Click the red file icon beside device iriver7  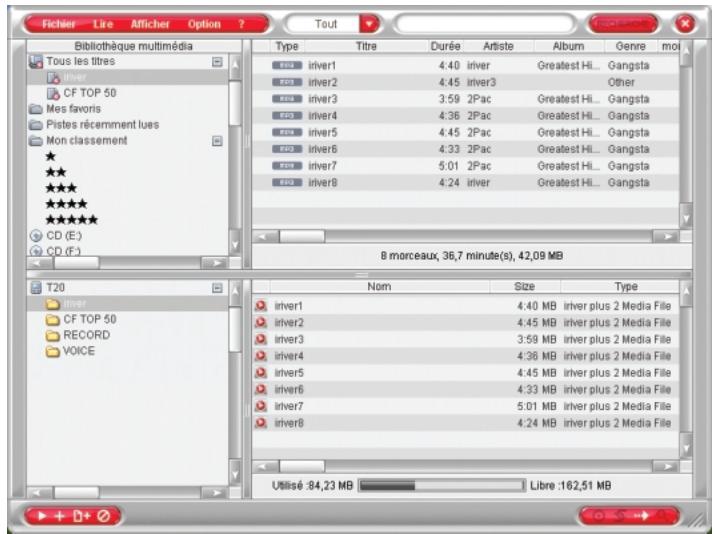[261, 406]
